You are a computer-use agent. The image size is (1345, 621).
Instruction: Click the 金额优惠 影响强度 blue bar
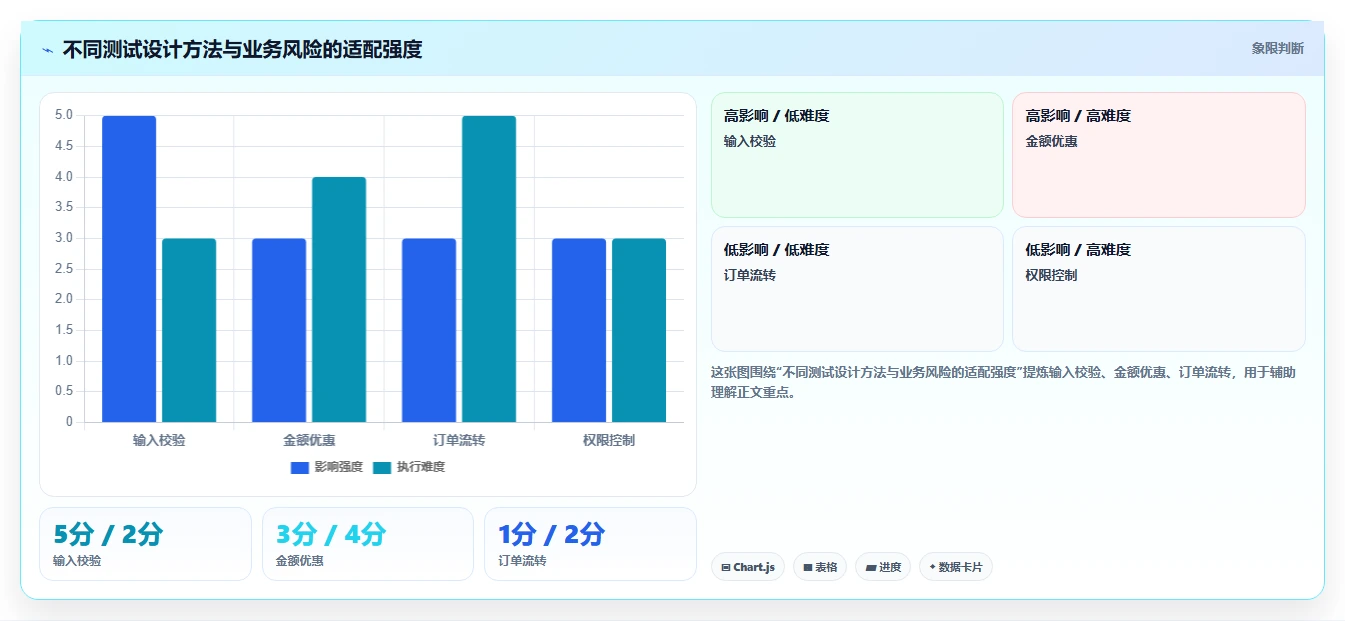coord(279,330)
